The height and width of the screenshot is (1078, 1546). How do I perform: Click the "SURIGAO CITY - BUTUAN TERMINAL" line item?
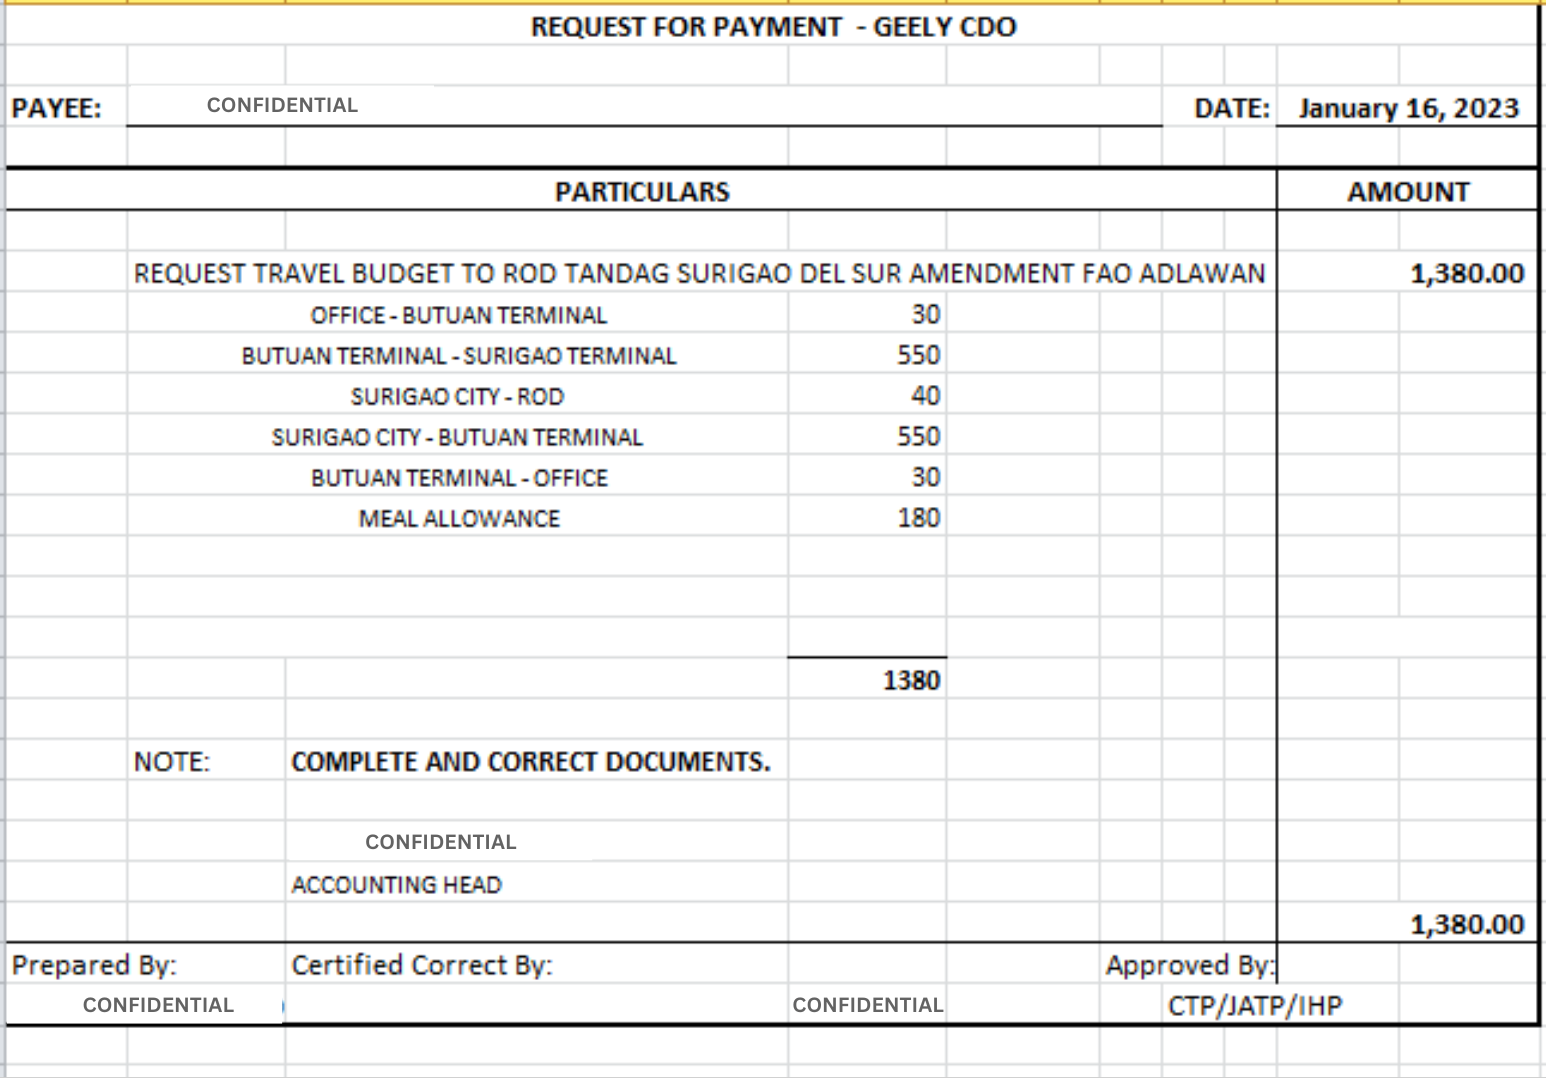click(x=457, y=437)
